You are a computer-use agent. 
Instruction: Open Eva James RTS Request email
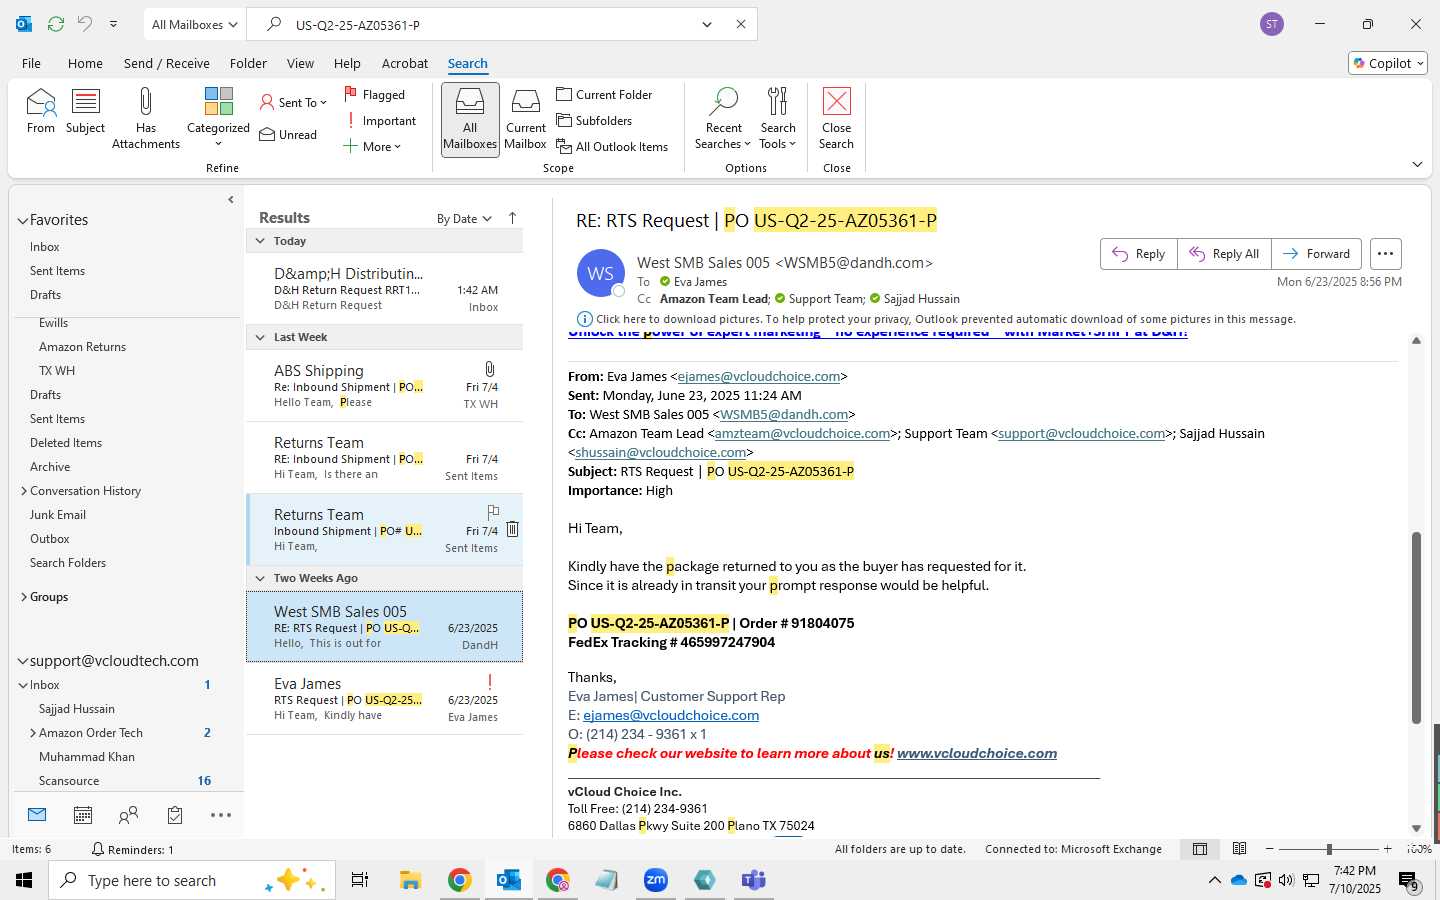[x=385, y=699]
